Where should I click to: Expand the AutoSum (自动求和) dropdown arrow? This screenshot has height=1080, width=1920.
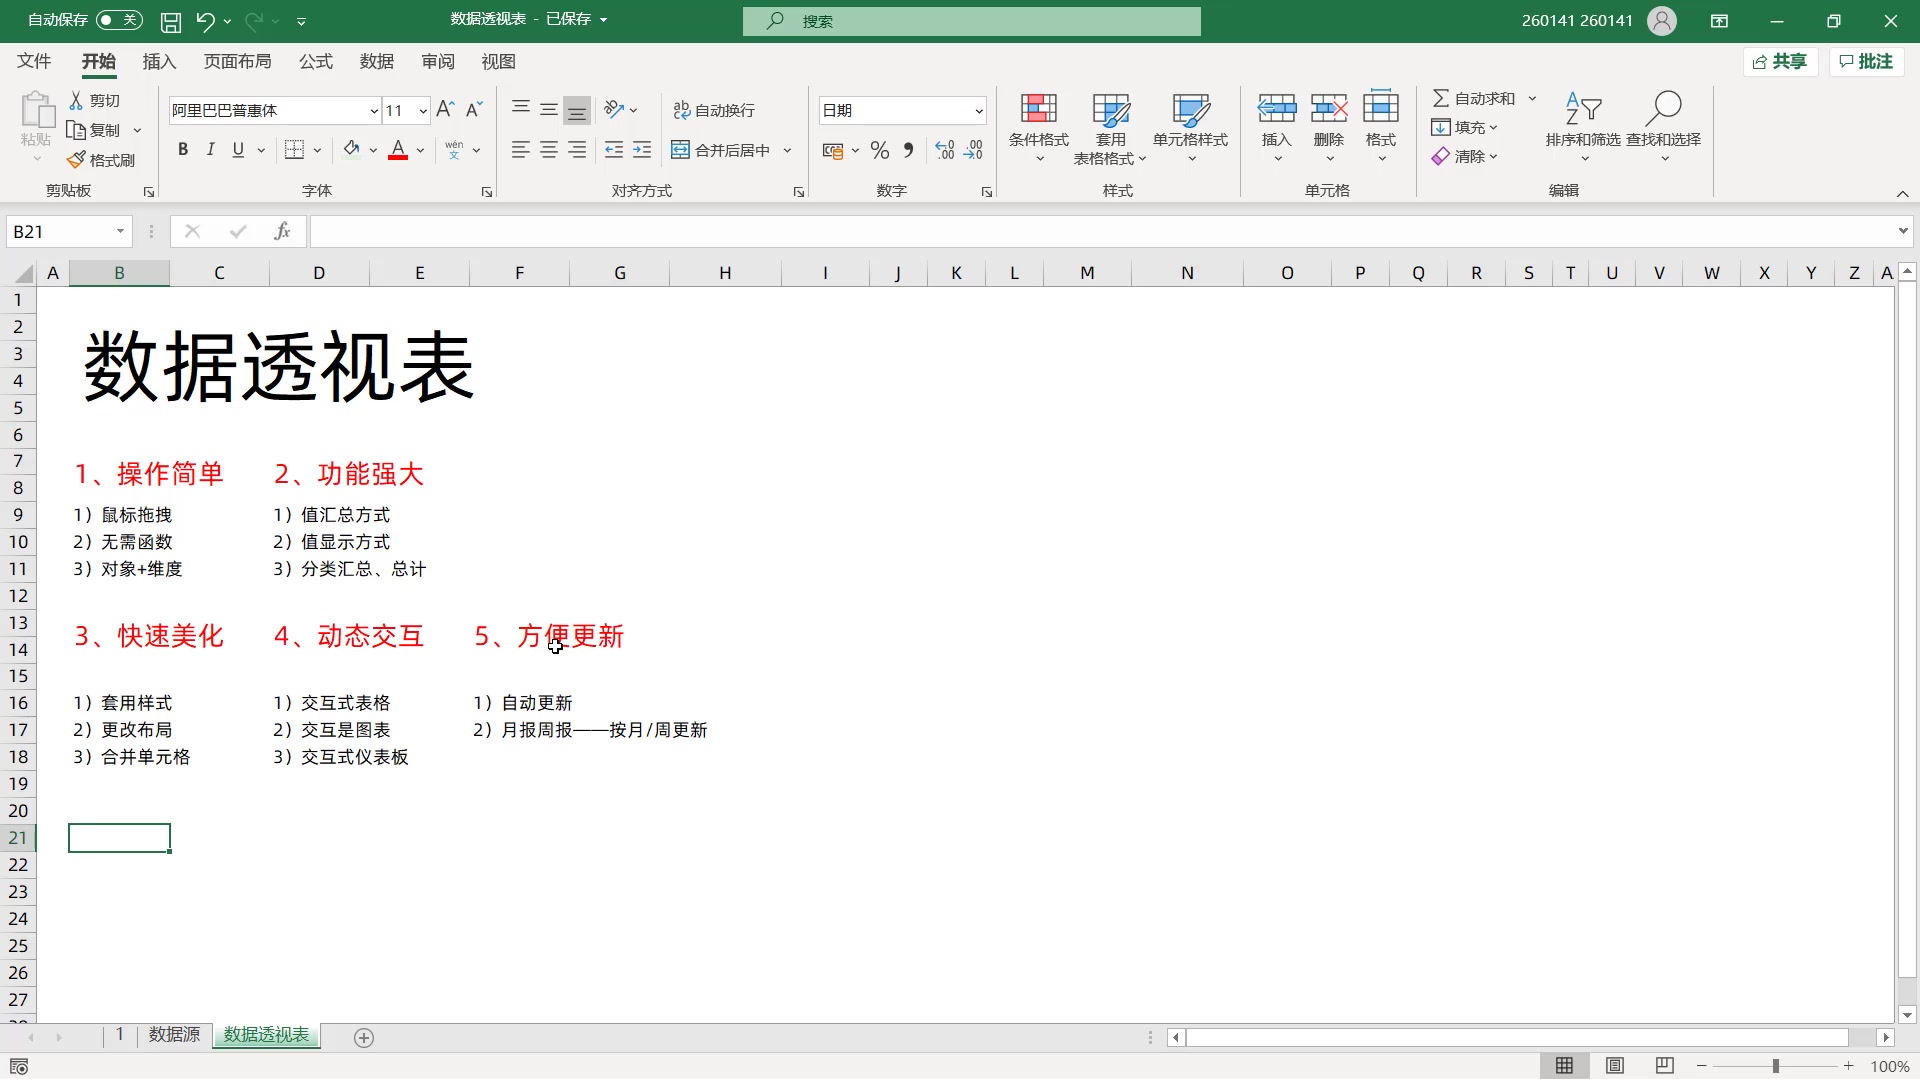tap(1532, 98)
